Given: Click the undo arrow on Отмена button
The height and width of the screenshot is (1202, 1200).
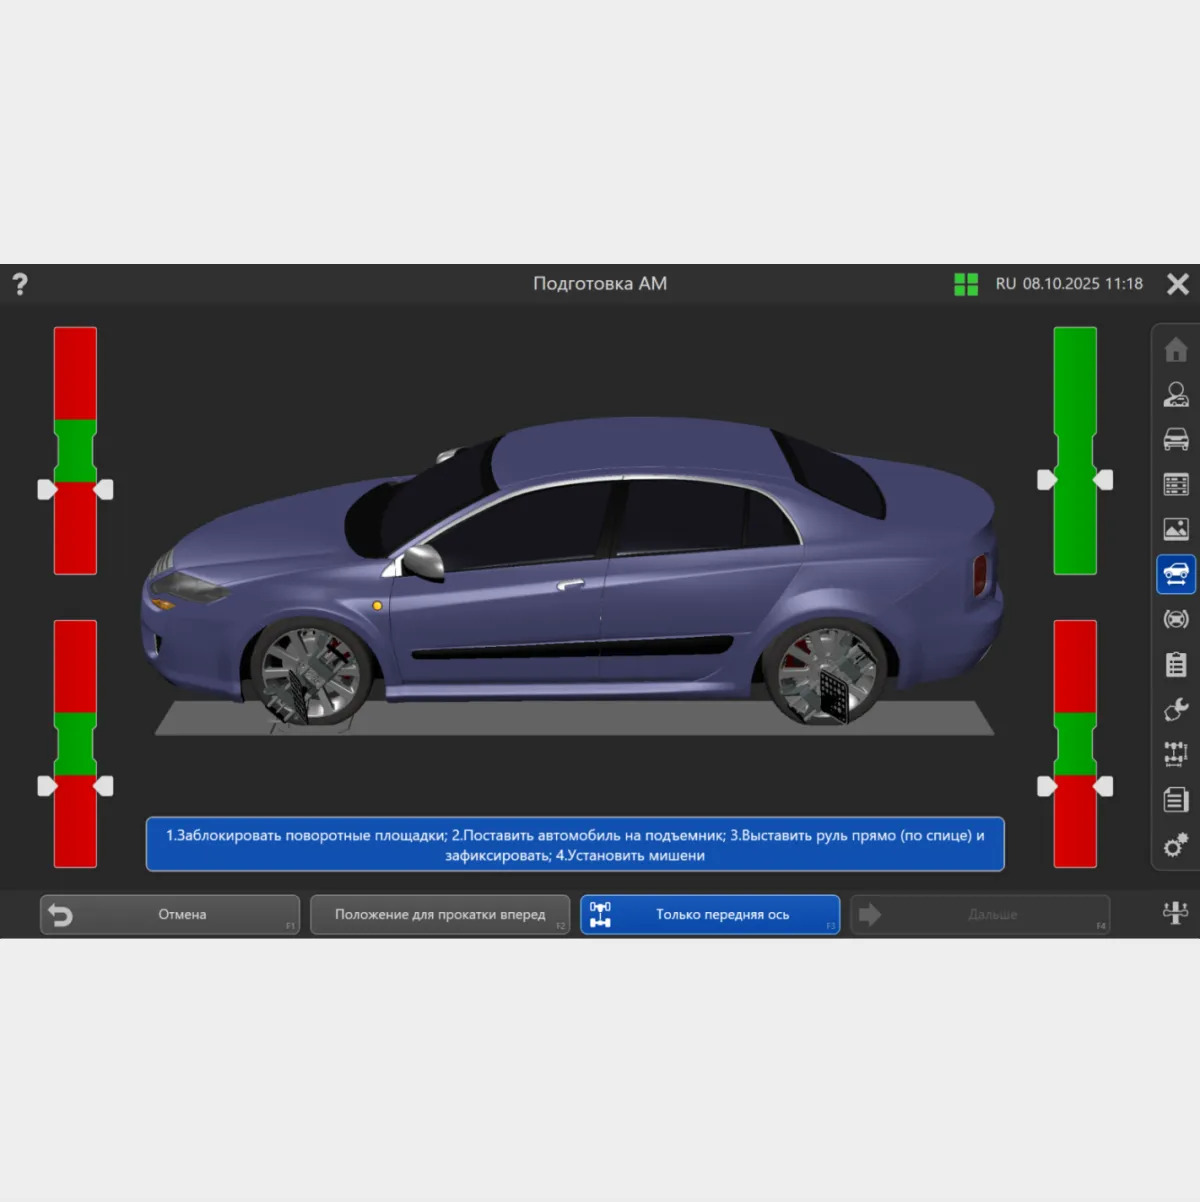Looking at the screenshot, I should click(61, 915).
